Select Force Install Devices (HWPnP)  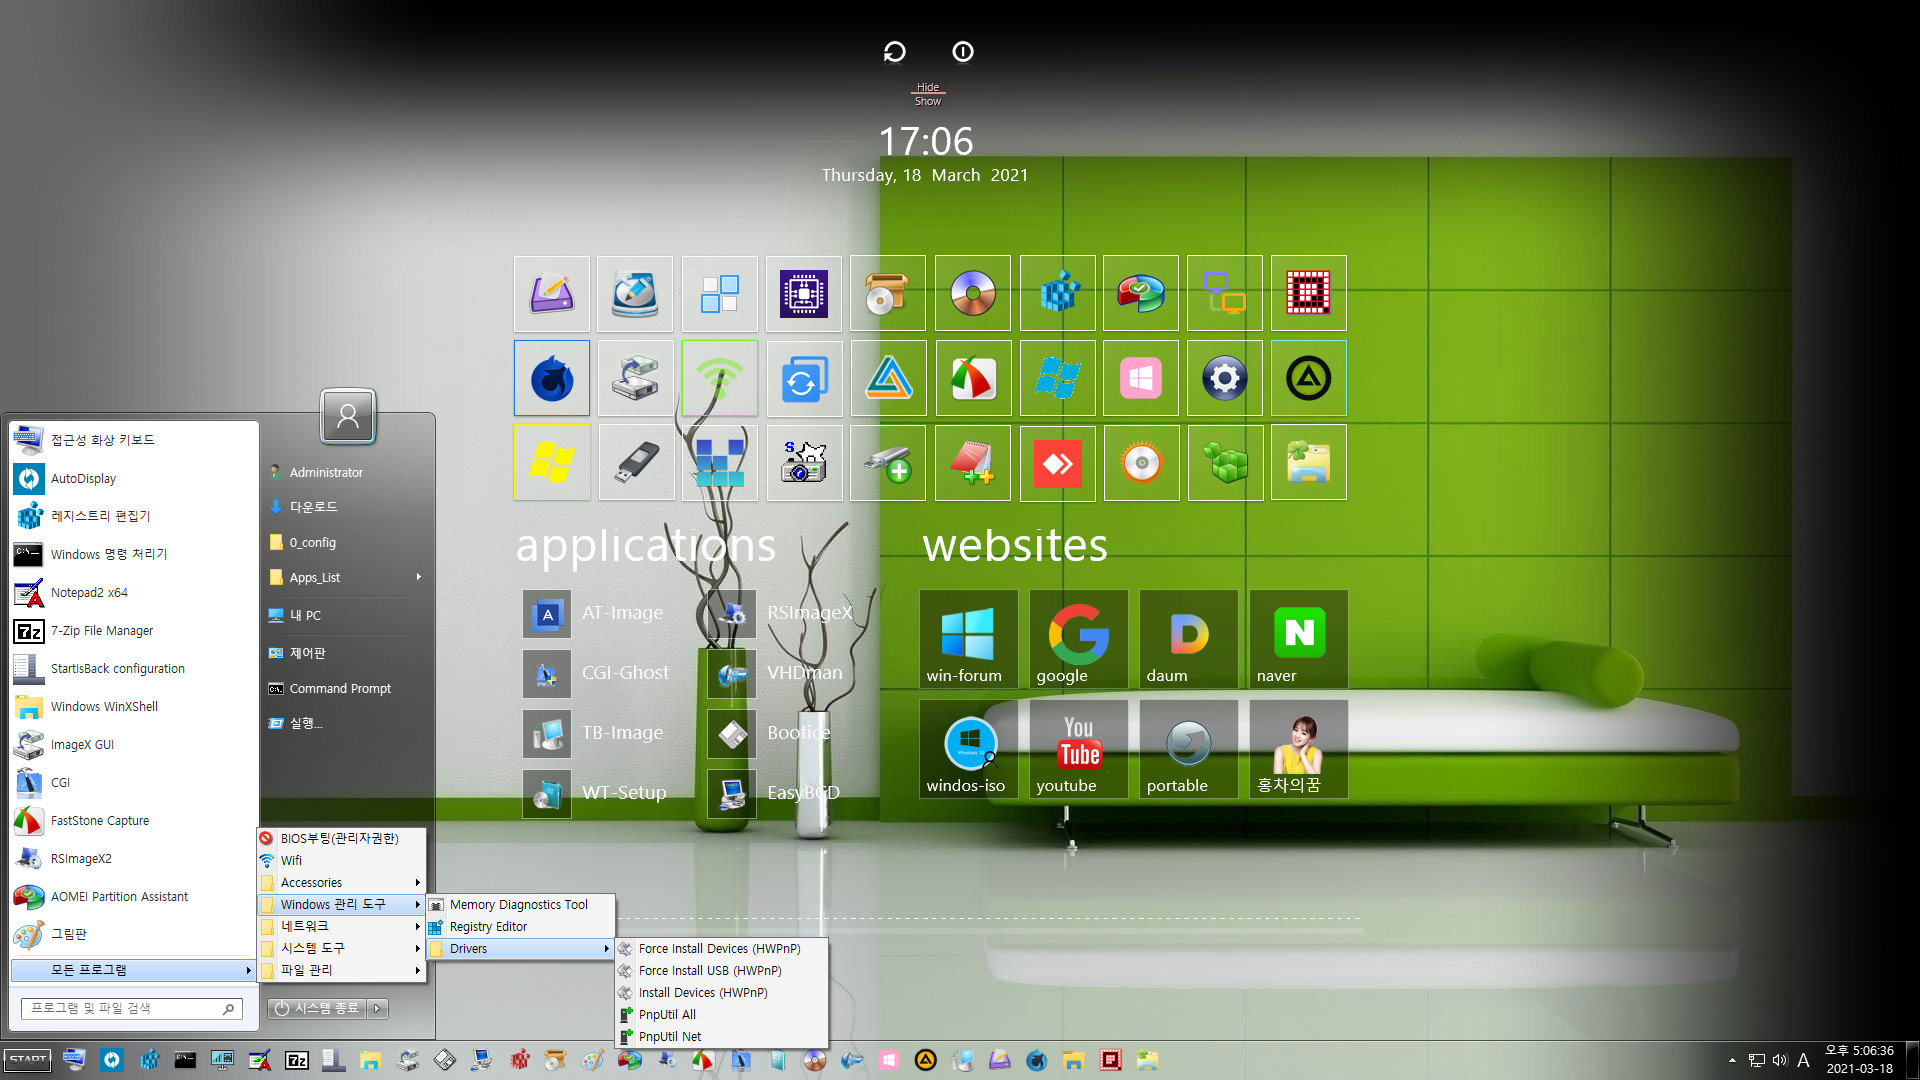(x=721, y=949)
